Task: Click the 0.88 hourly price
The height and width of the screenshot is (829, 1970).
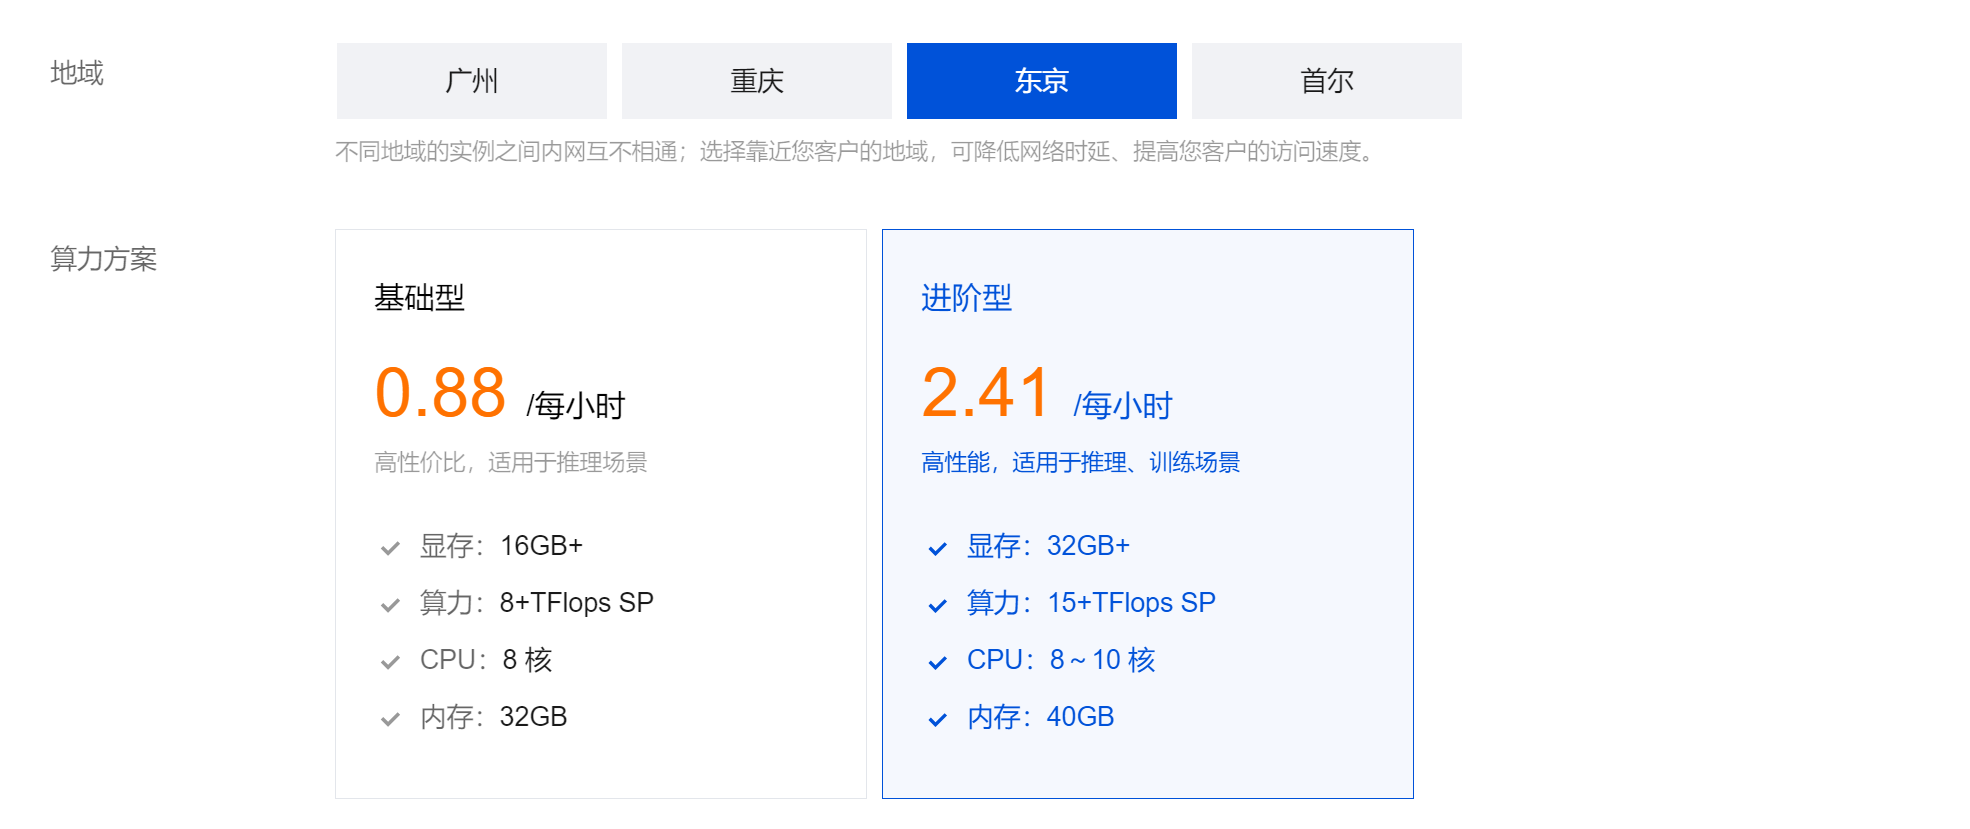Action: click(x=440, y=392)
